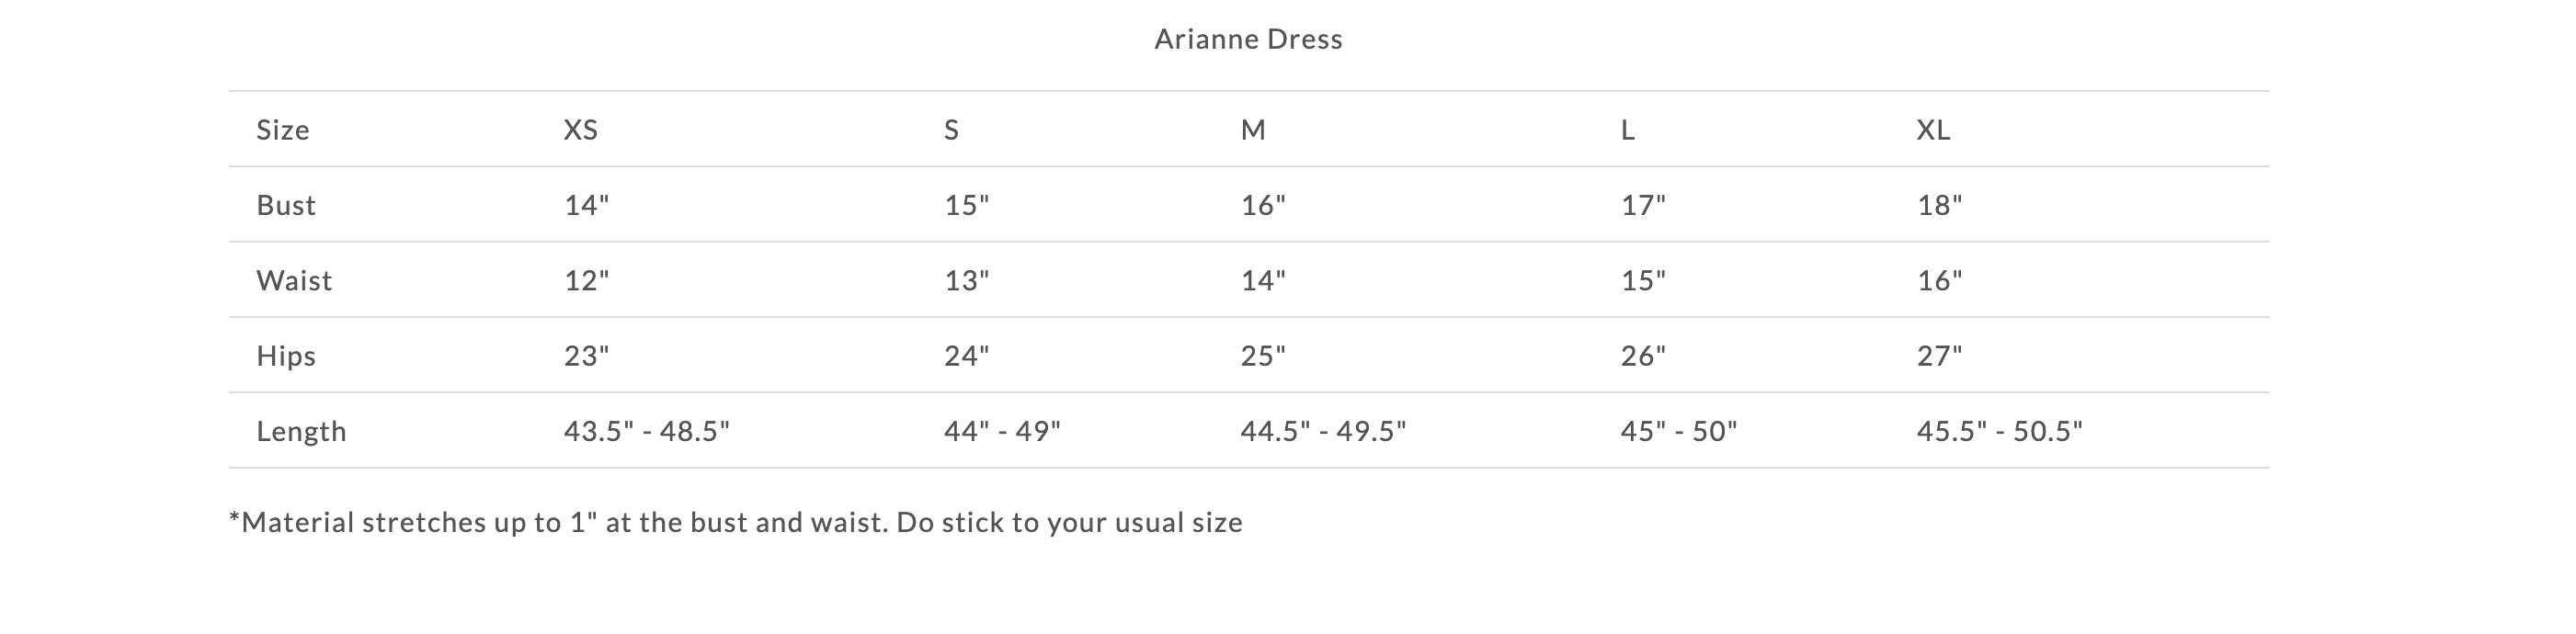
Task: Select the L size column header
Action: 1628,130
